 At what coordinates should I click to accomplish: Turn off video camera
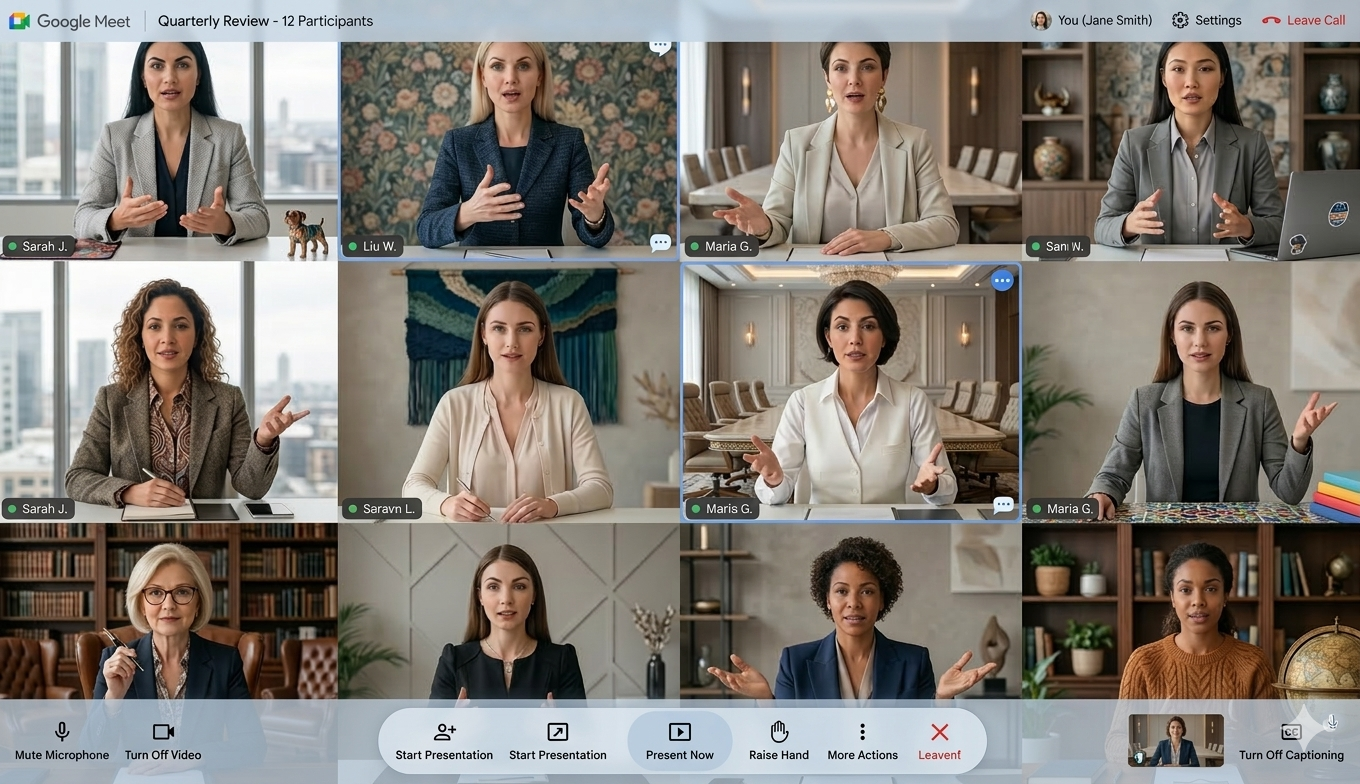coord(163,741)
